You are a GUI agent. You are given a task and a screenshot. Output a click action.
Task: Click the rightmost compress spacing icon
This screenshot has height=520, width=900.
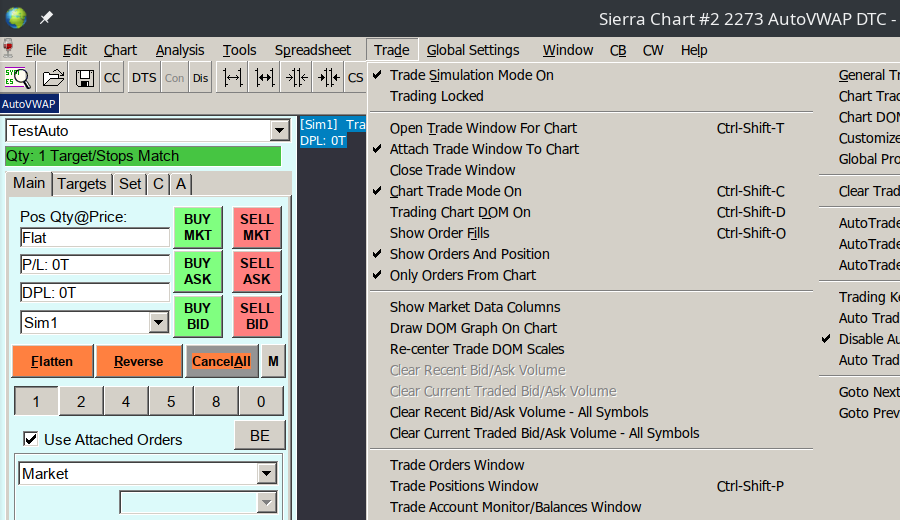[329, 77]
